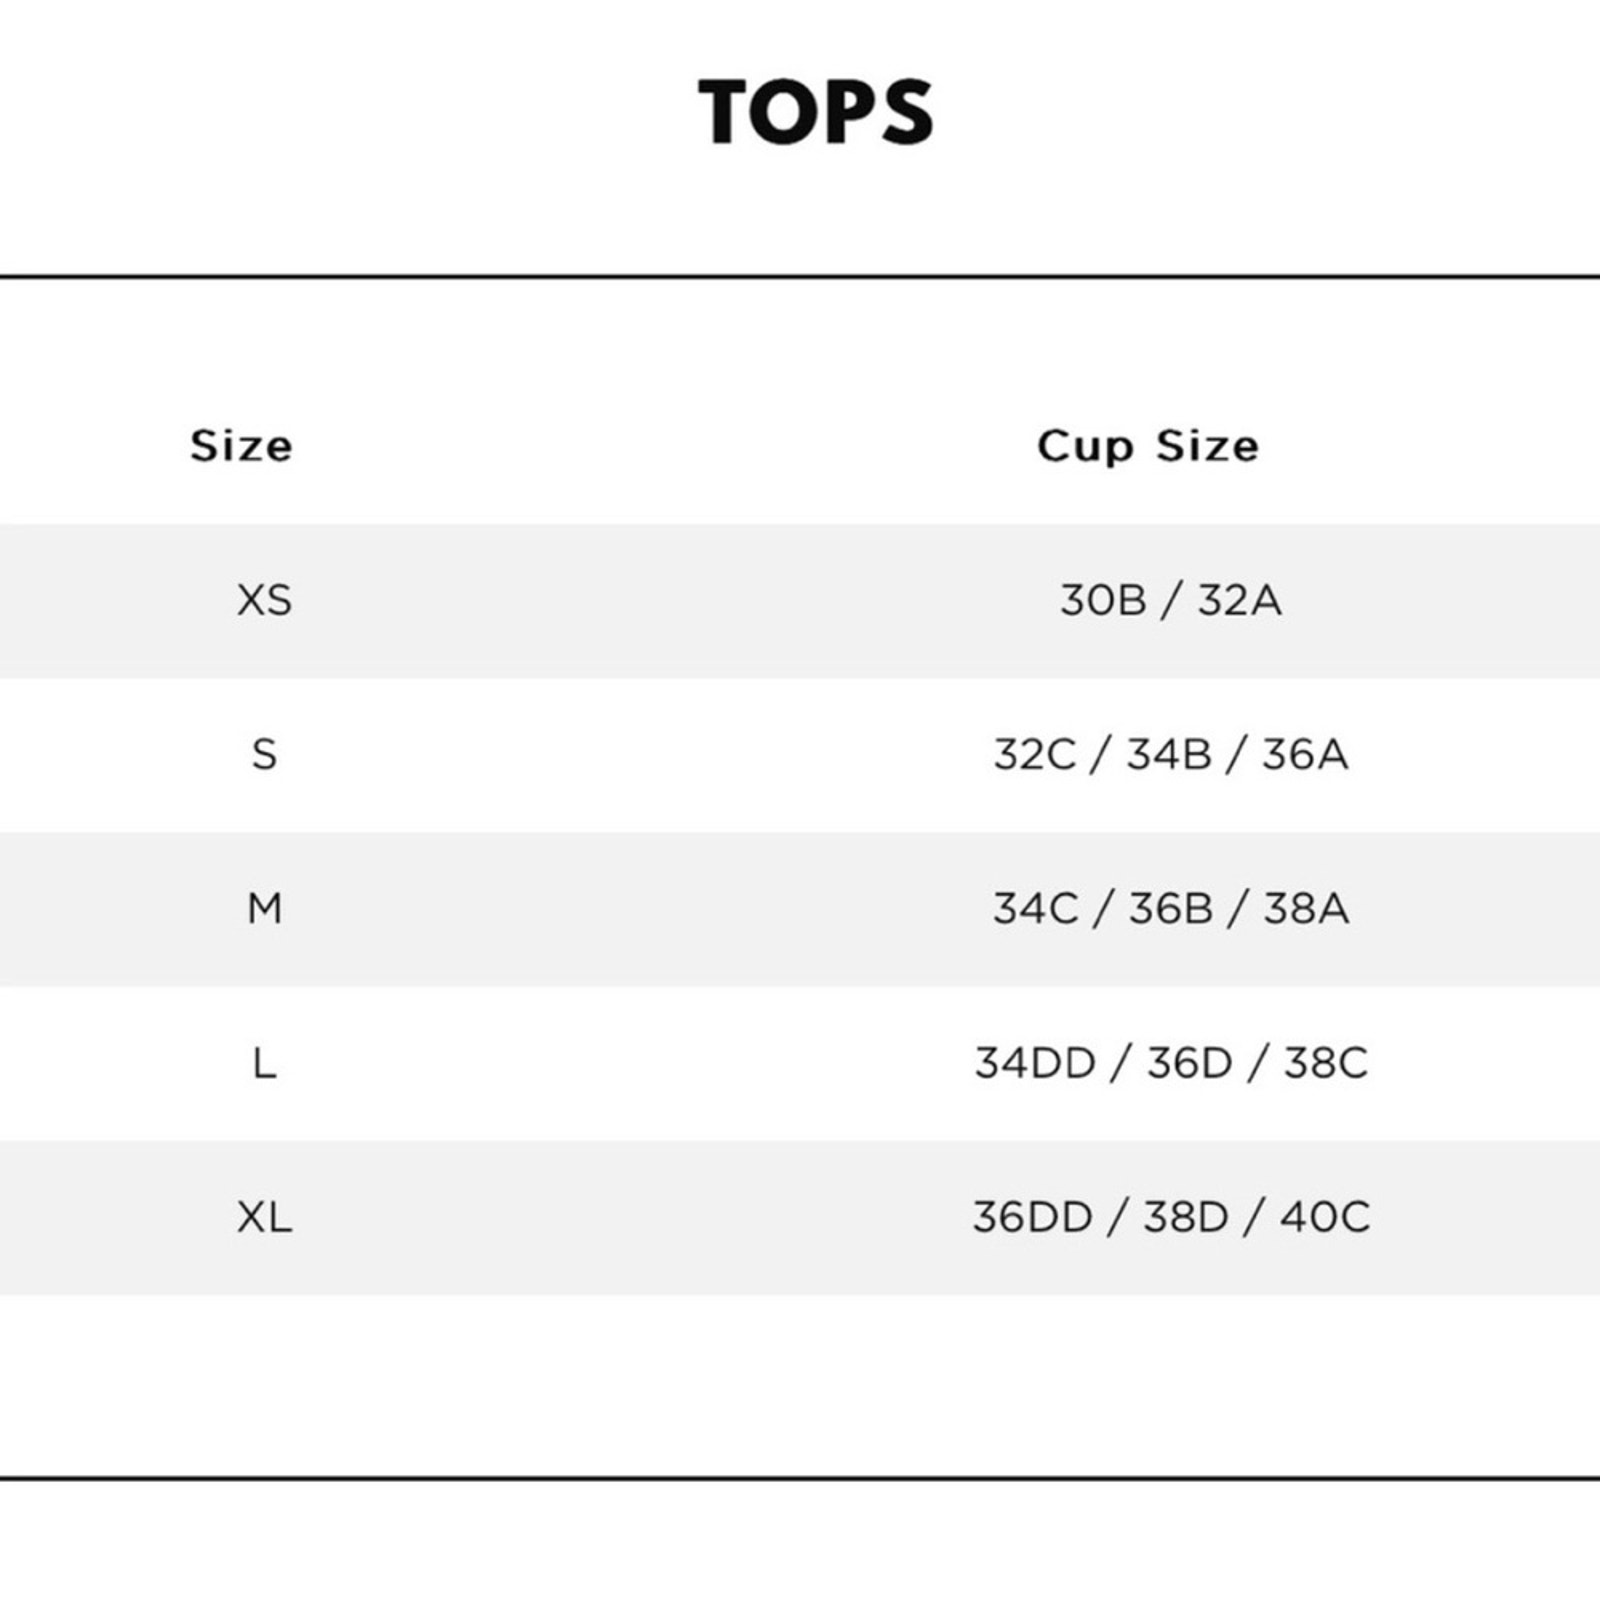Select the Size column header
This screenshot has width=1600, height=1600.
[x=242, y=446]
